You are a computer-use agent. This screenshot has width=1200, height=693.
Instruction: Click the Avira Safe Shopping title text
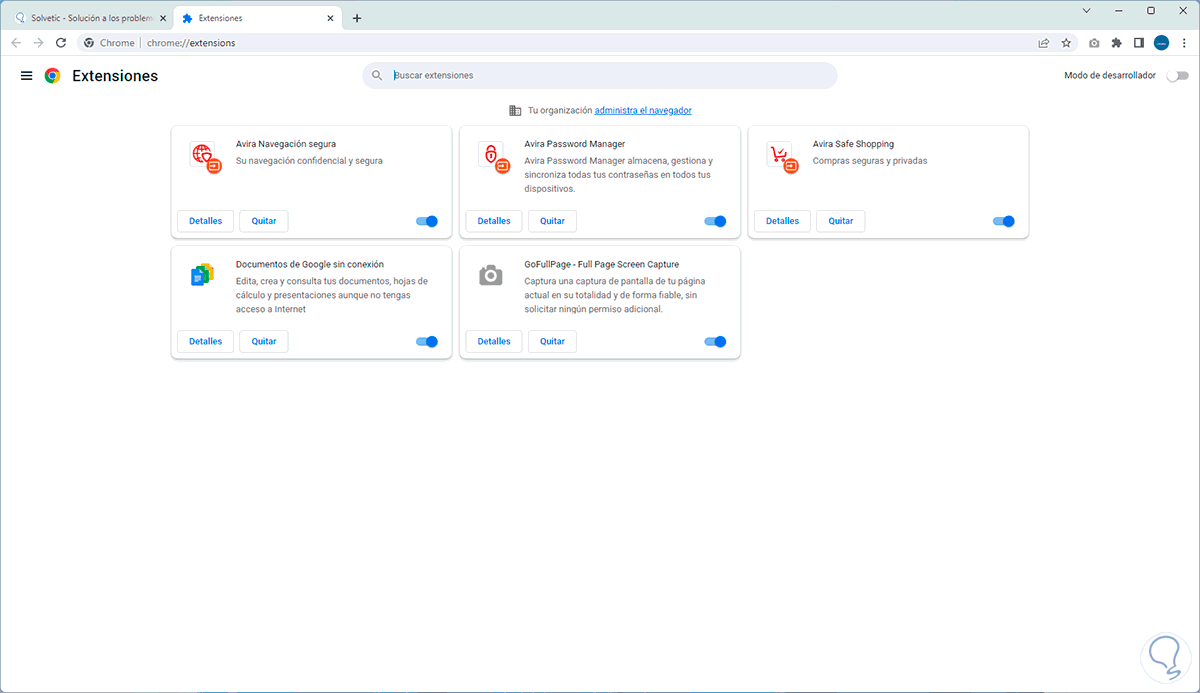click(853, 144)
